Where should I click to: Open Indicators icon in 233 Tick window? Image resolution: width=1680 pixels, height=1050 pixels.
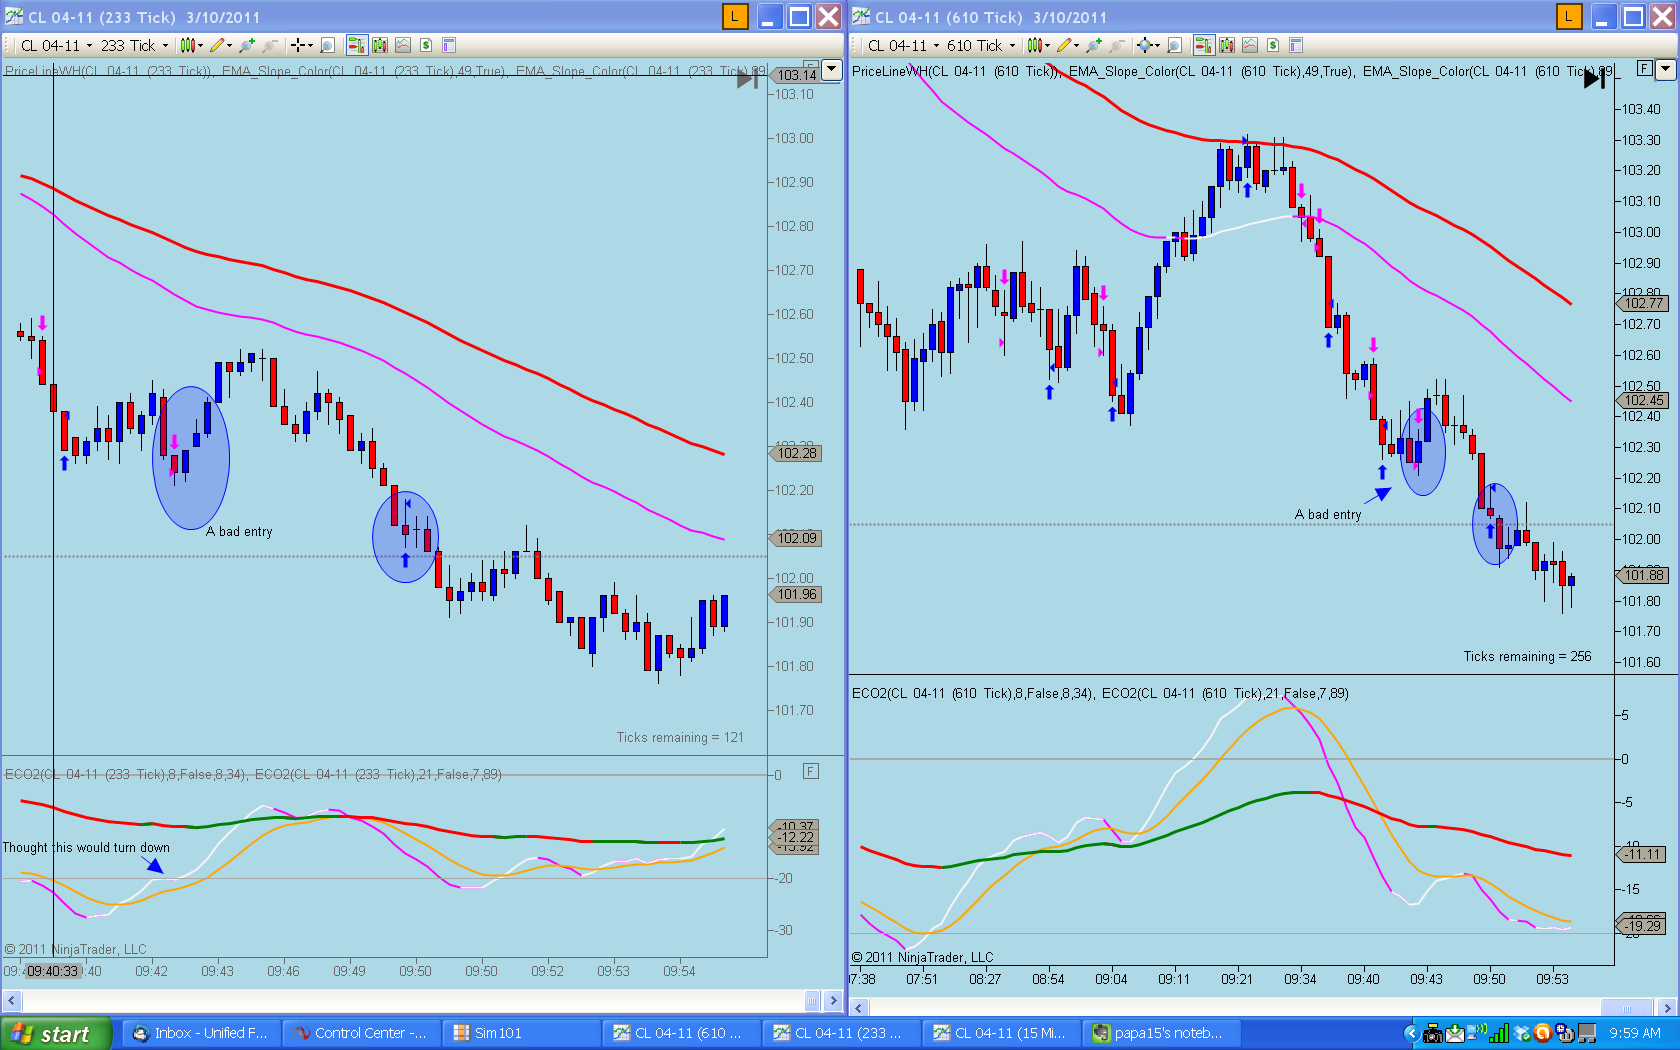coord(403,45)
